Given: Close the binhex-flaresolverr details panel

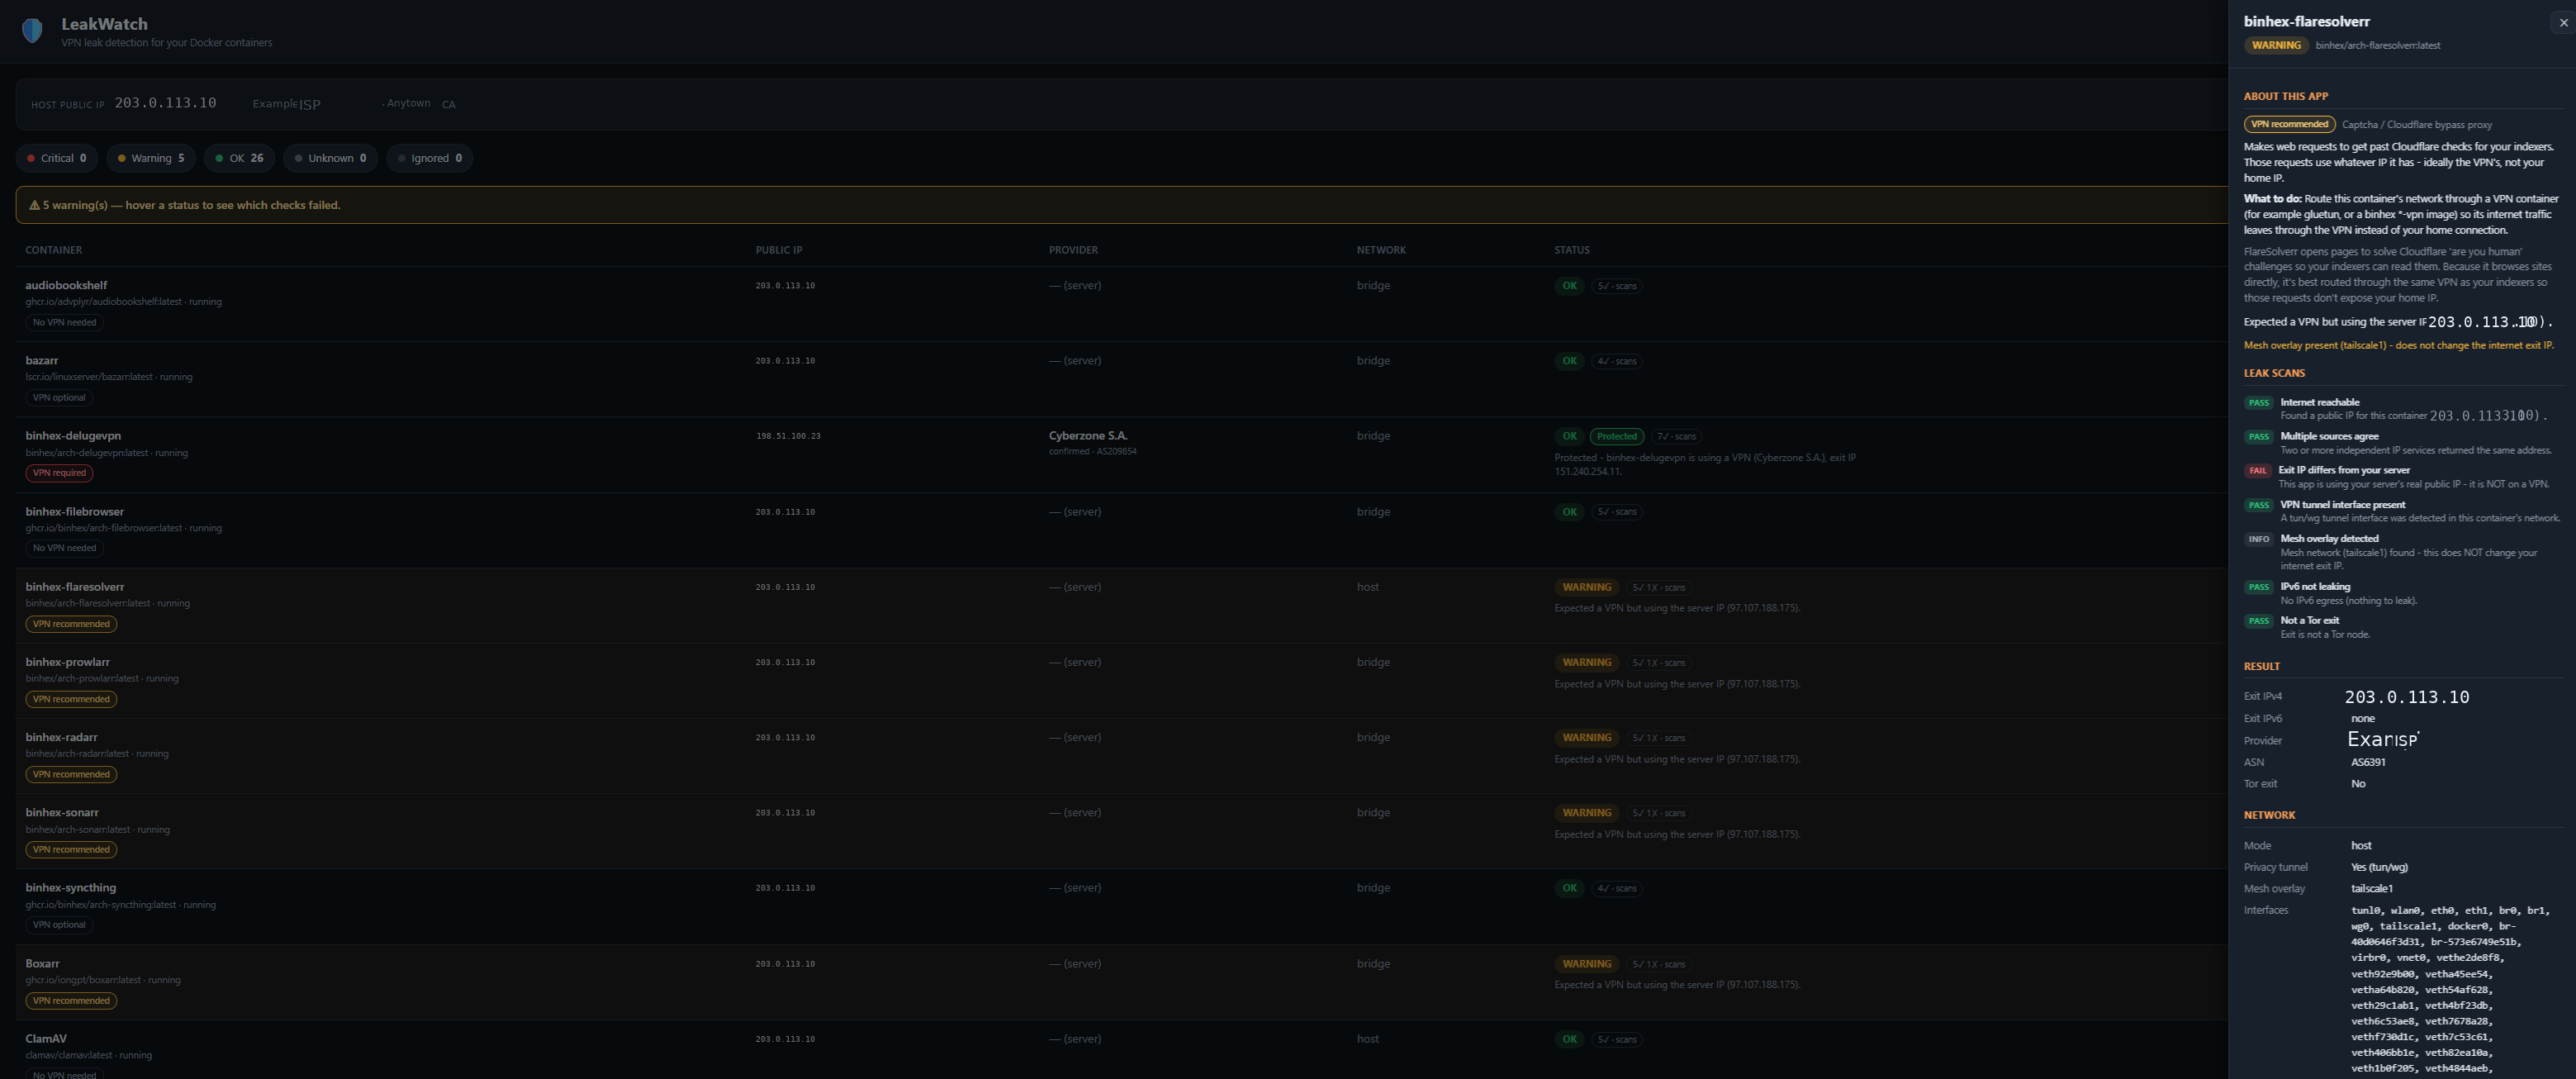Looking at the screenshot, I should 2562,22.
